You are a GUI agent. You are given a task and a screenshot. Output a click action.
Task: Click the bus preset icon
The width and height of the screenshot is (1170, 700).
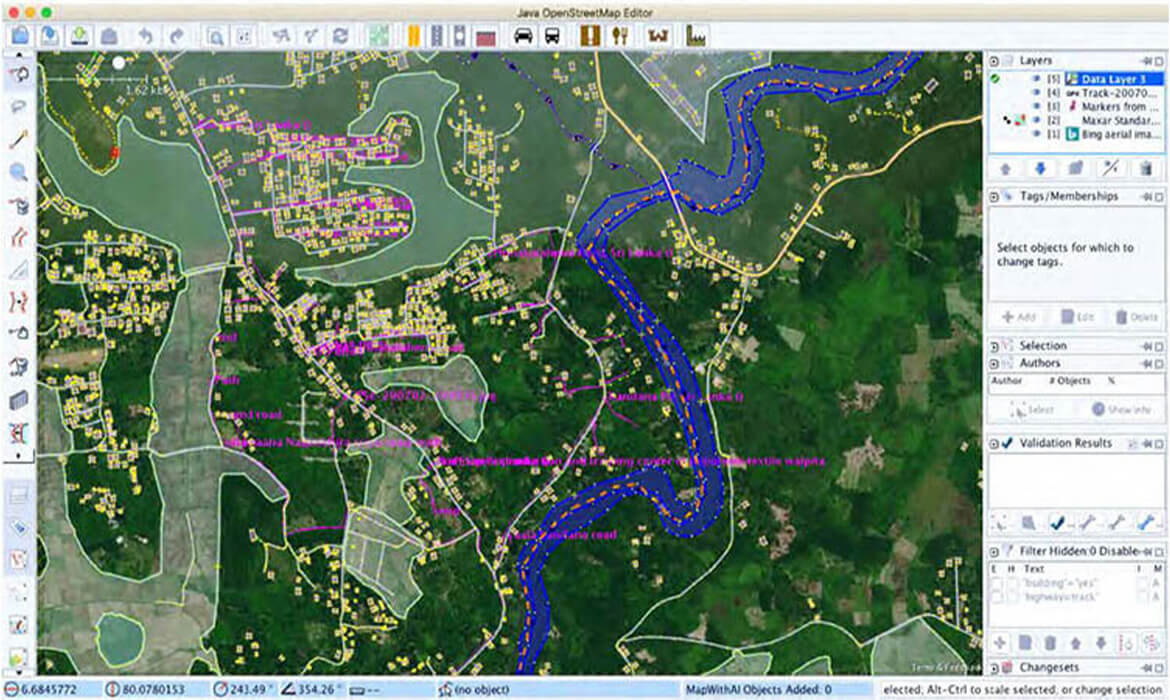pos(551,36)
